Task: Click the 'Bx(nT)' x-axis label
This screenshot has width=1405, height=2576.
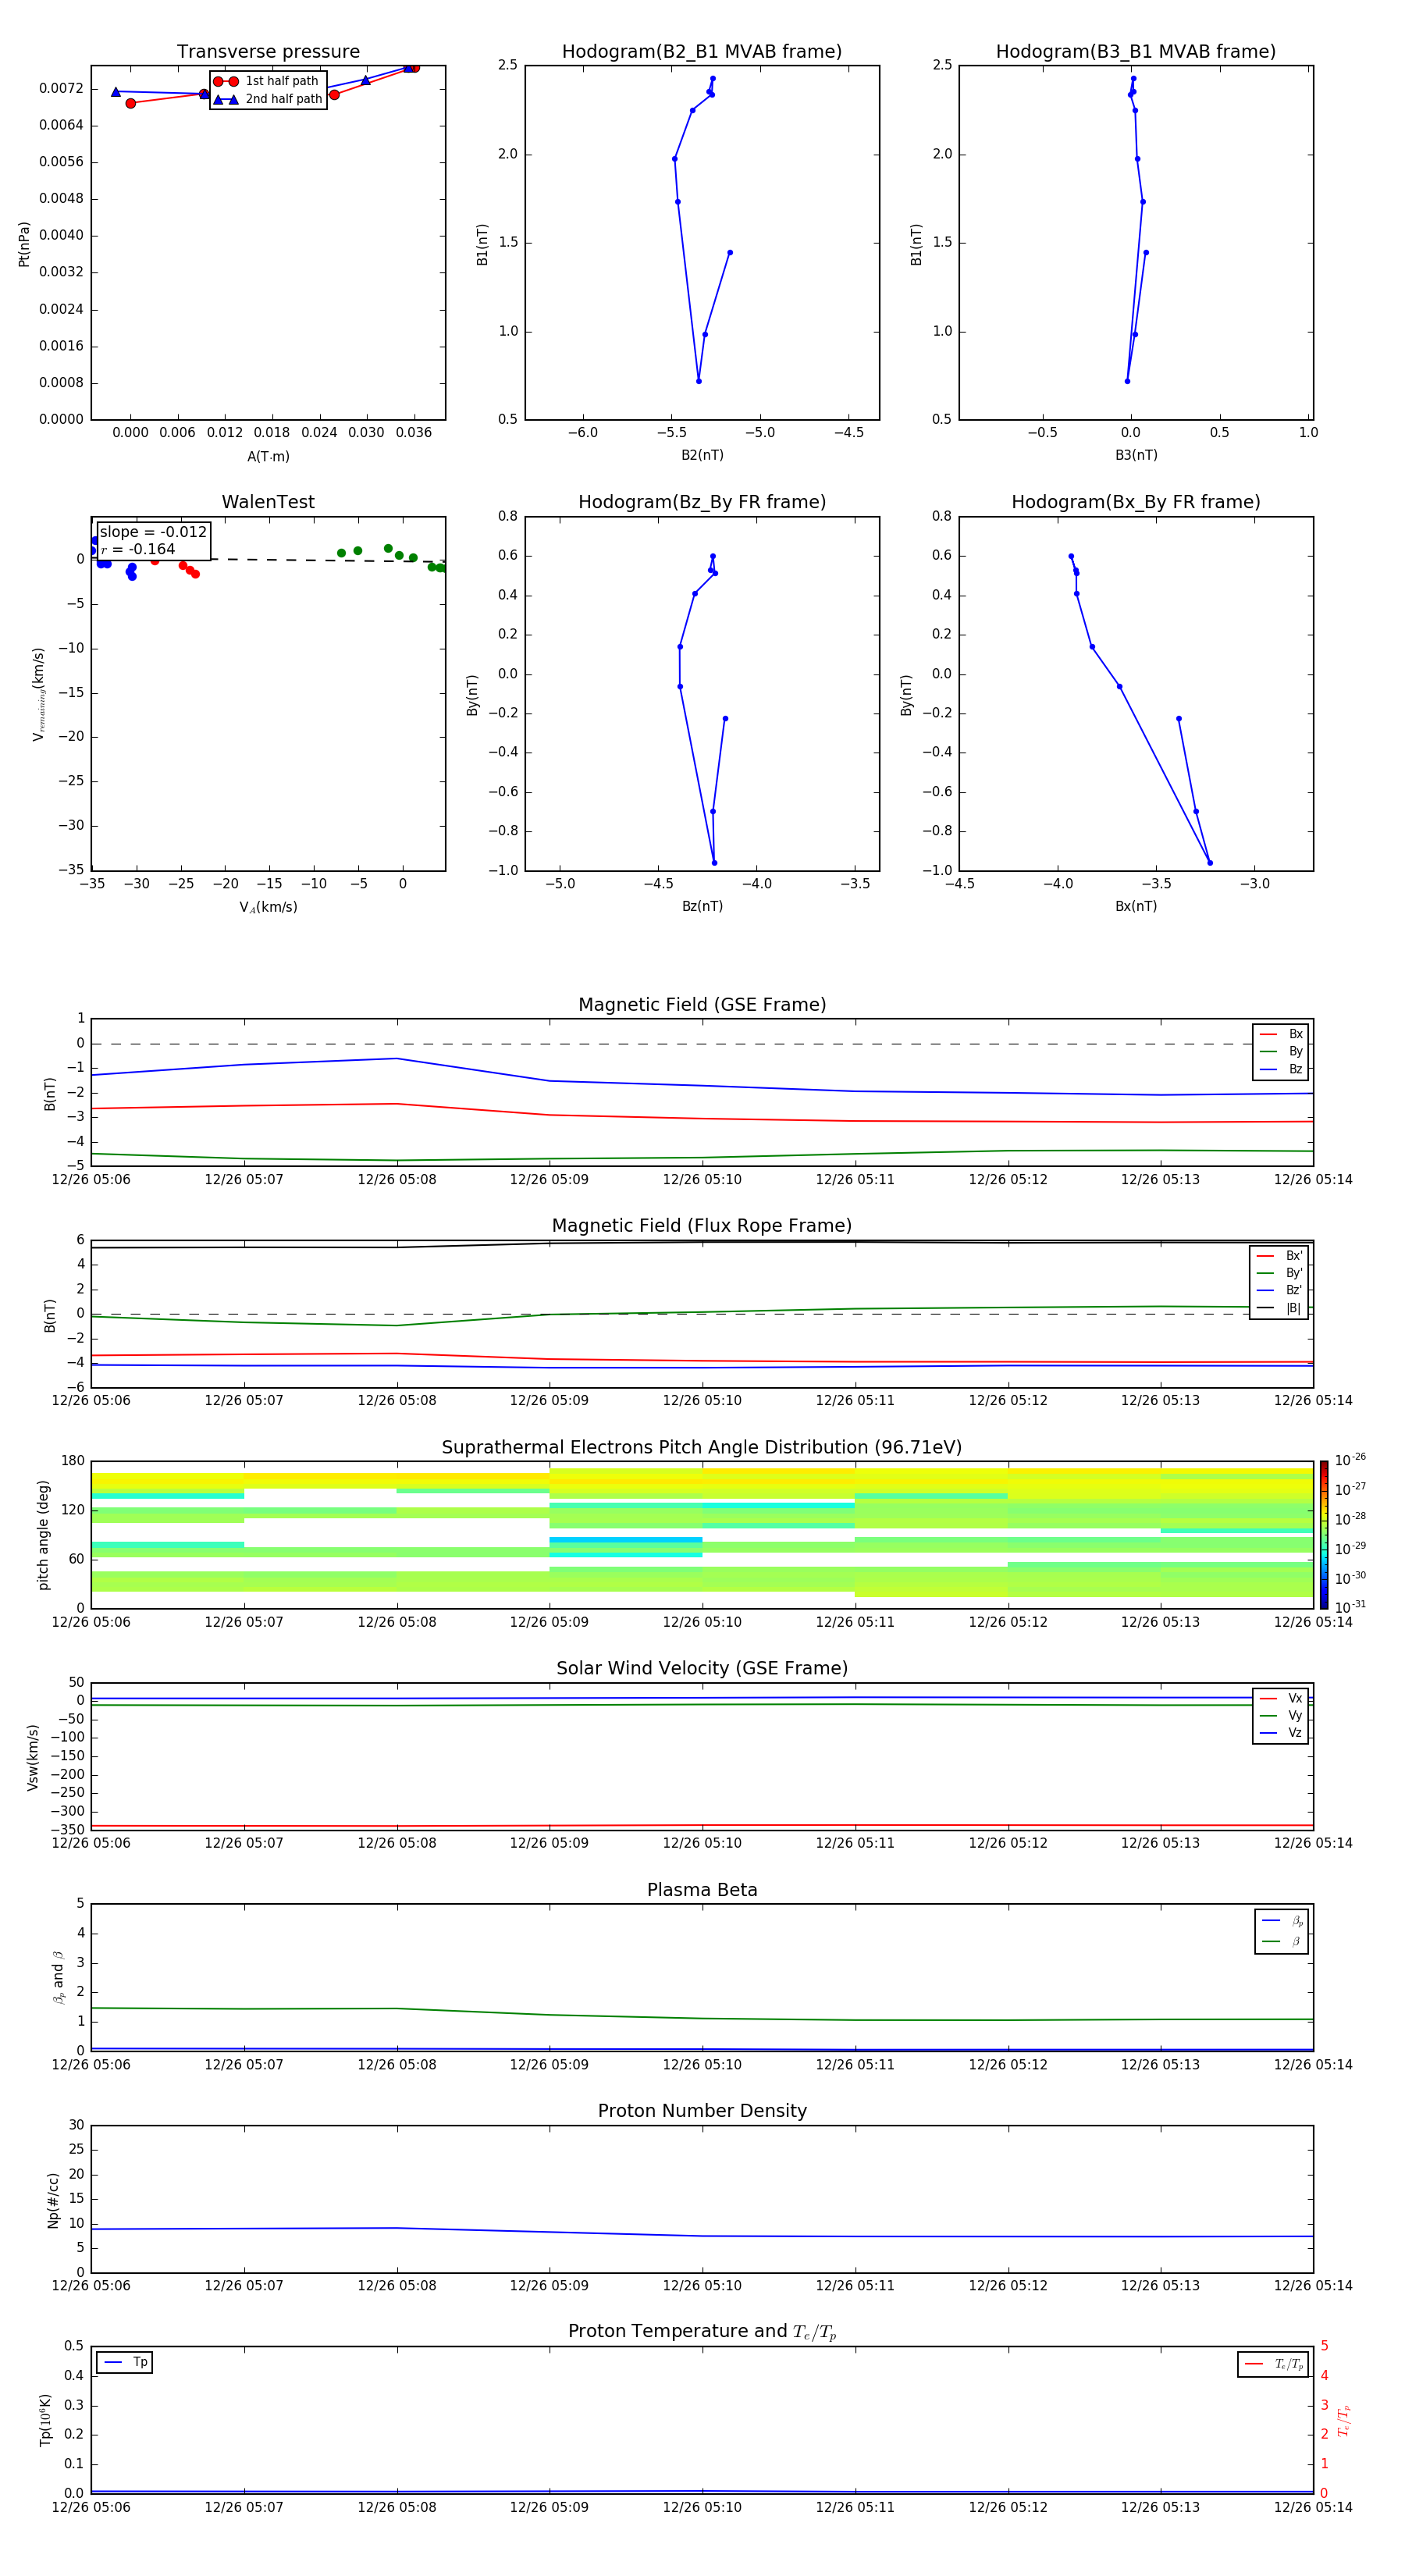Action: pos(1136,906)
